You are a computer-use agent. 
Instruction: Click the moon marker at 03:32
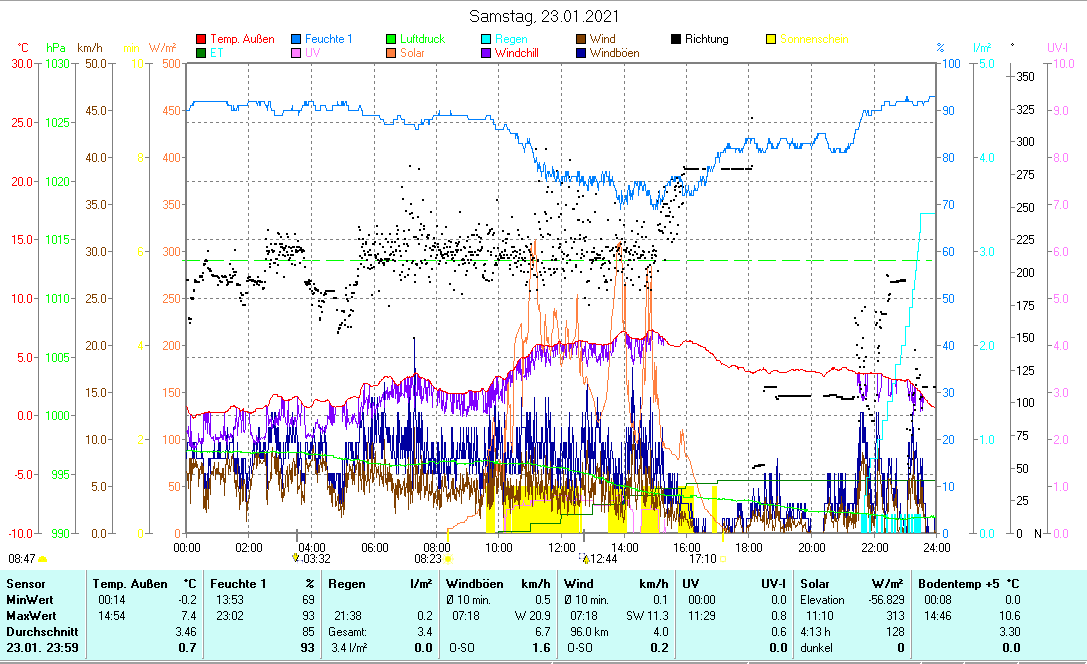point(295,558)
